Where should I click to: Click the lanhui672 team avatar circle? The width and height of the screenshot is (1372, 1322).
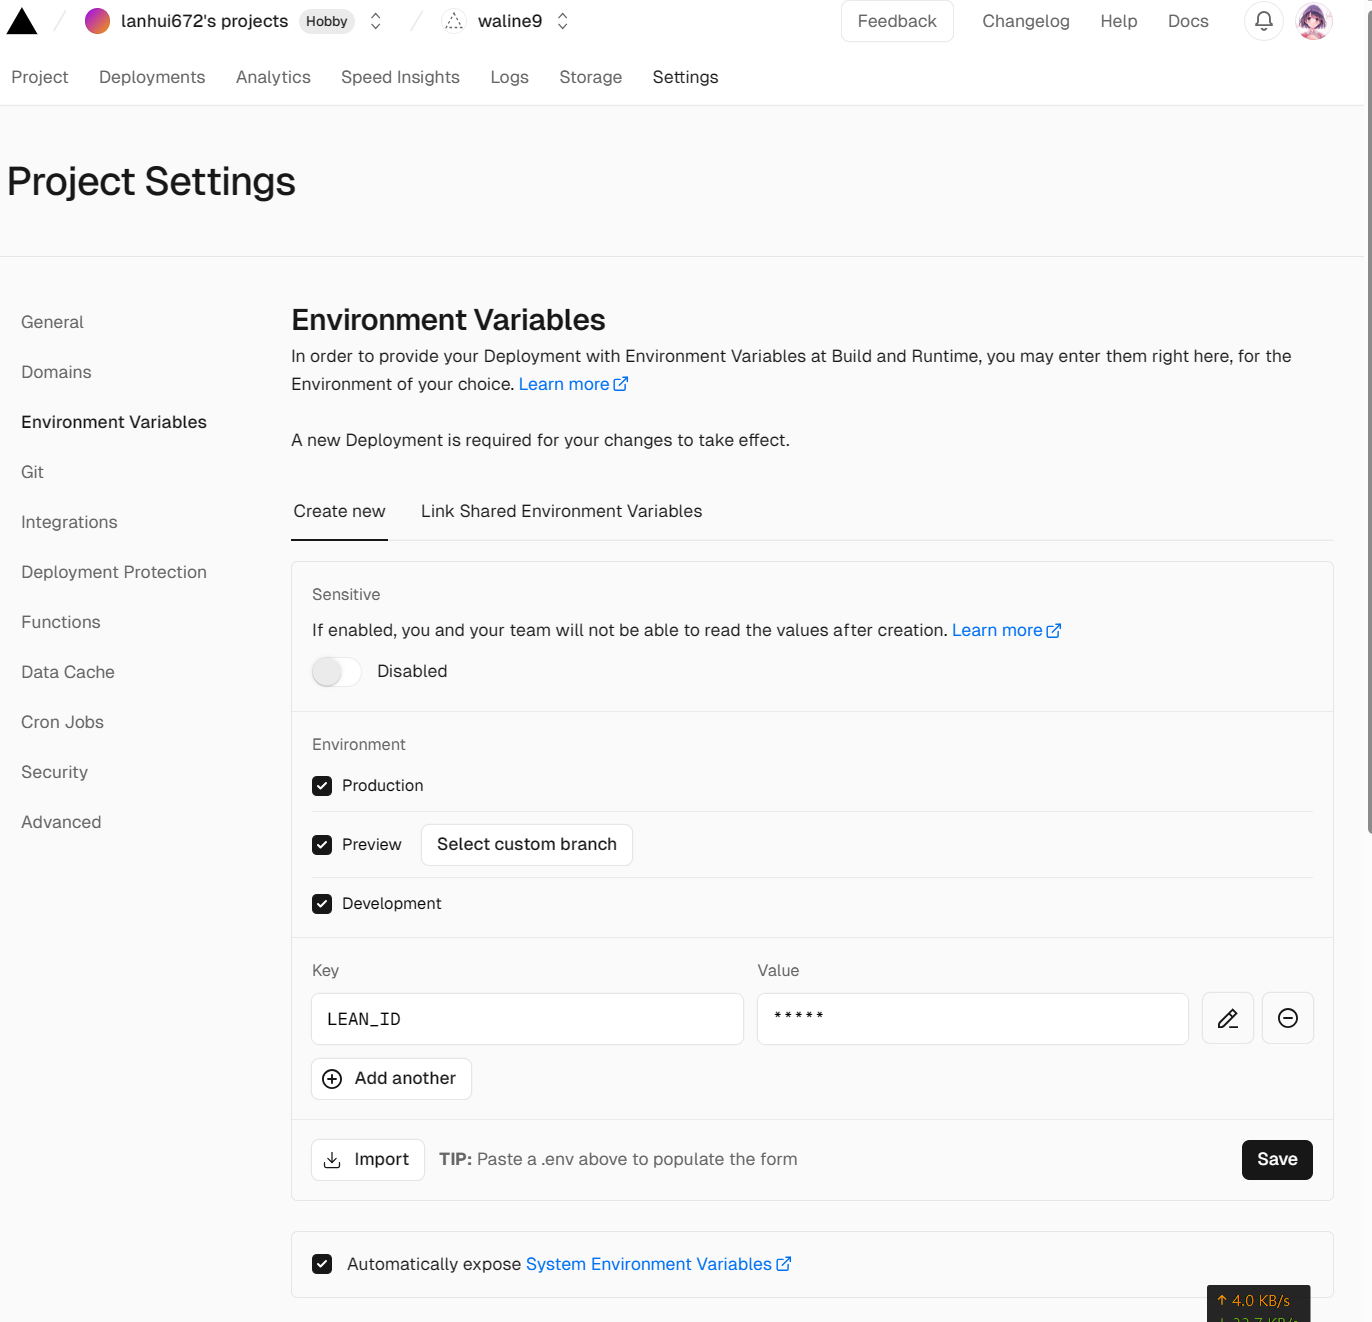click(x=97, y=21)
